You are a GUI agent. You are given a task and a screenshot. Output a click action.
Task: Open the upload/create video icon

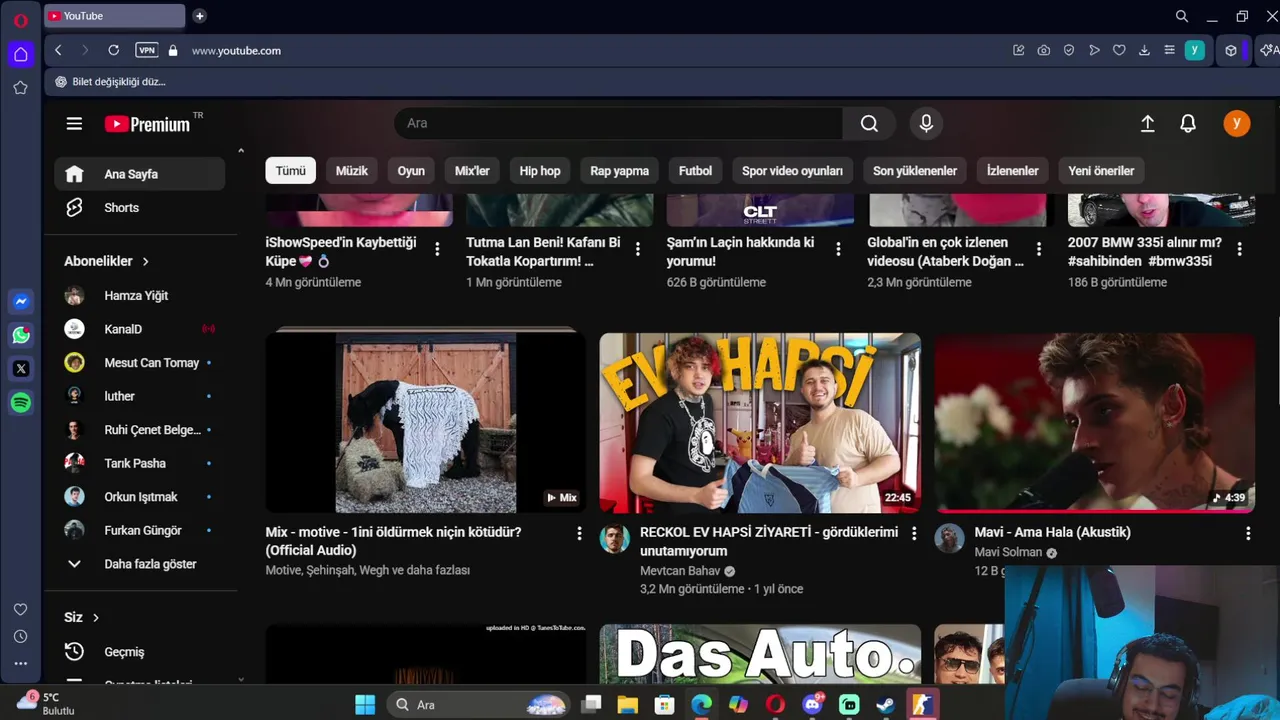[x=1147, y=123]
